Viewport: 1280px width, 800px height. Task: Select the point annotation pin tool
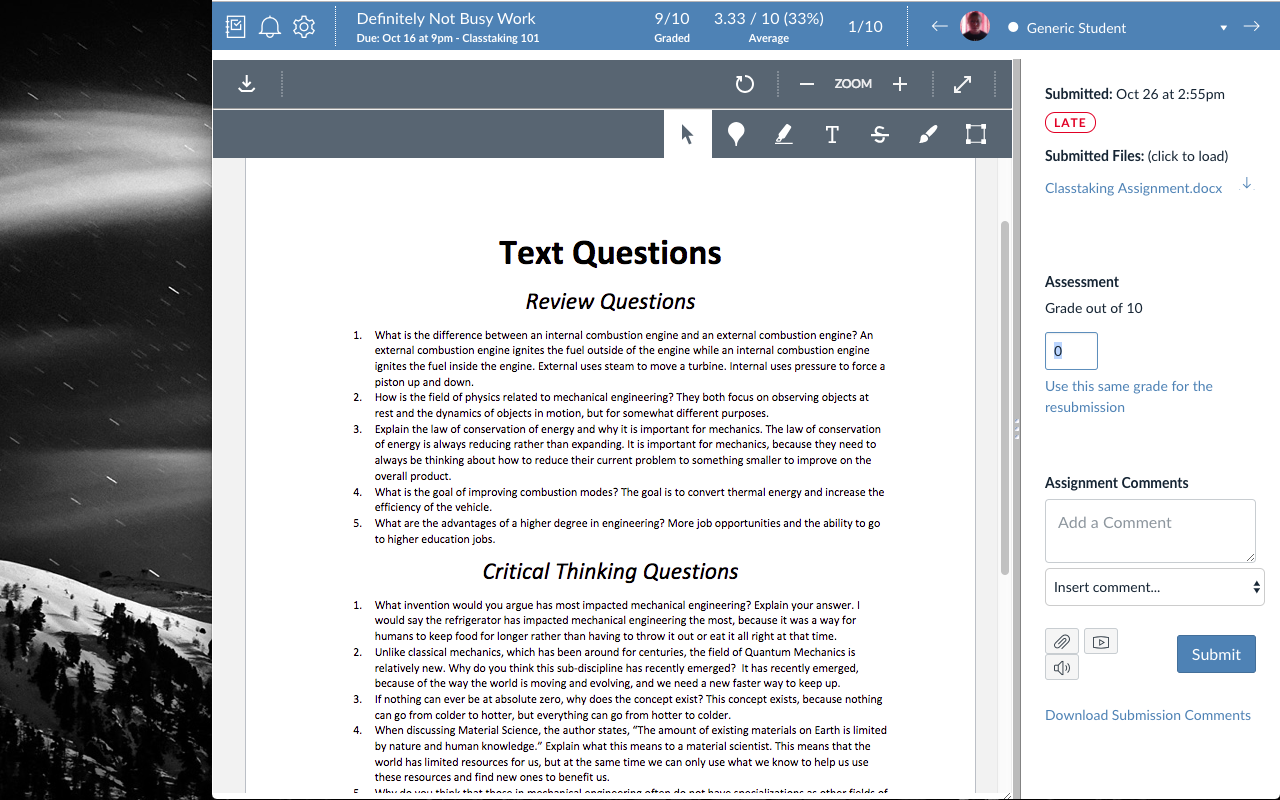coord(736,134)
